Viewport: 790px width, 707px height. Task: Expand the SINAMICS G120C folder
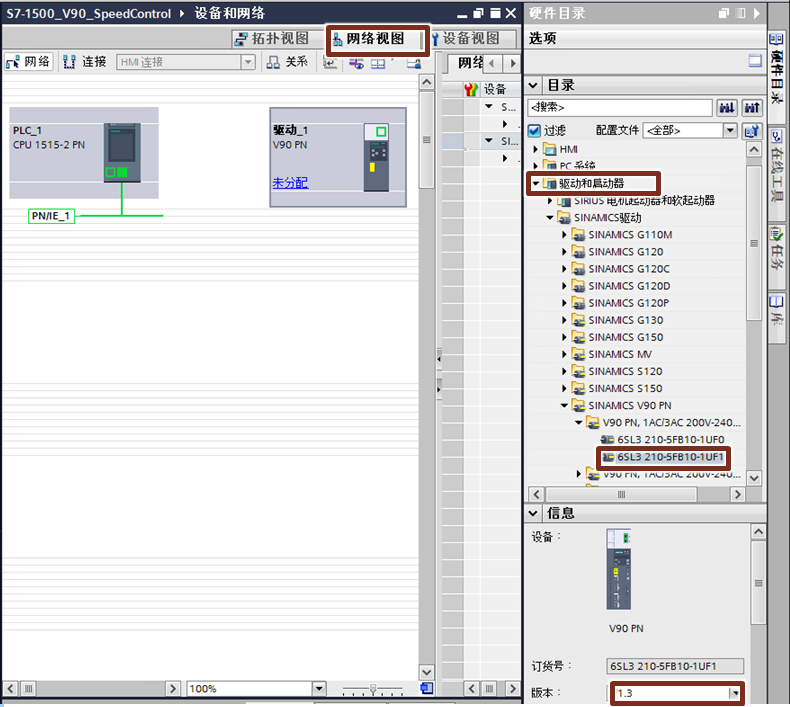[564, 269]
